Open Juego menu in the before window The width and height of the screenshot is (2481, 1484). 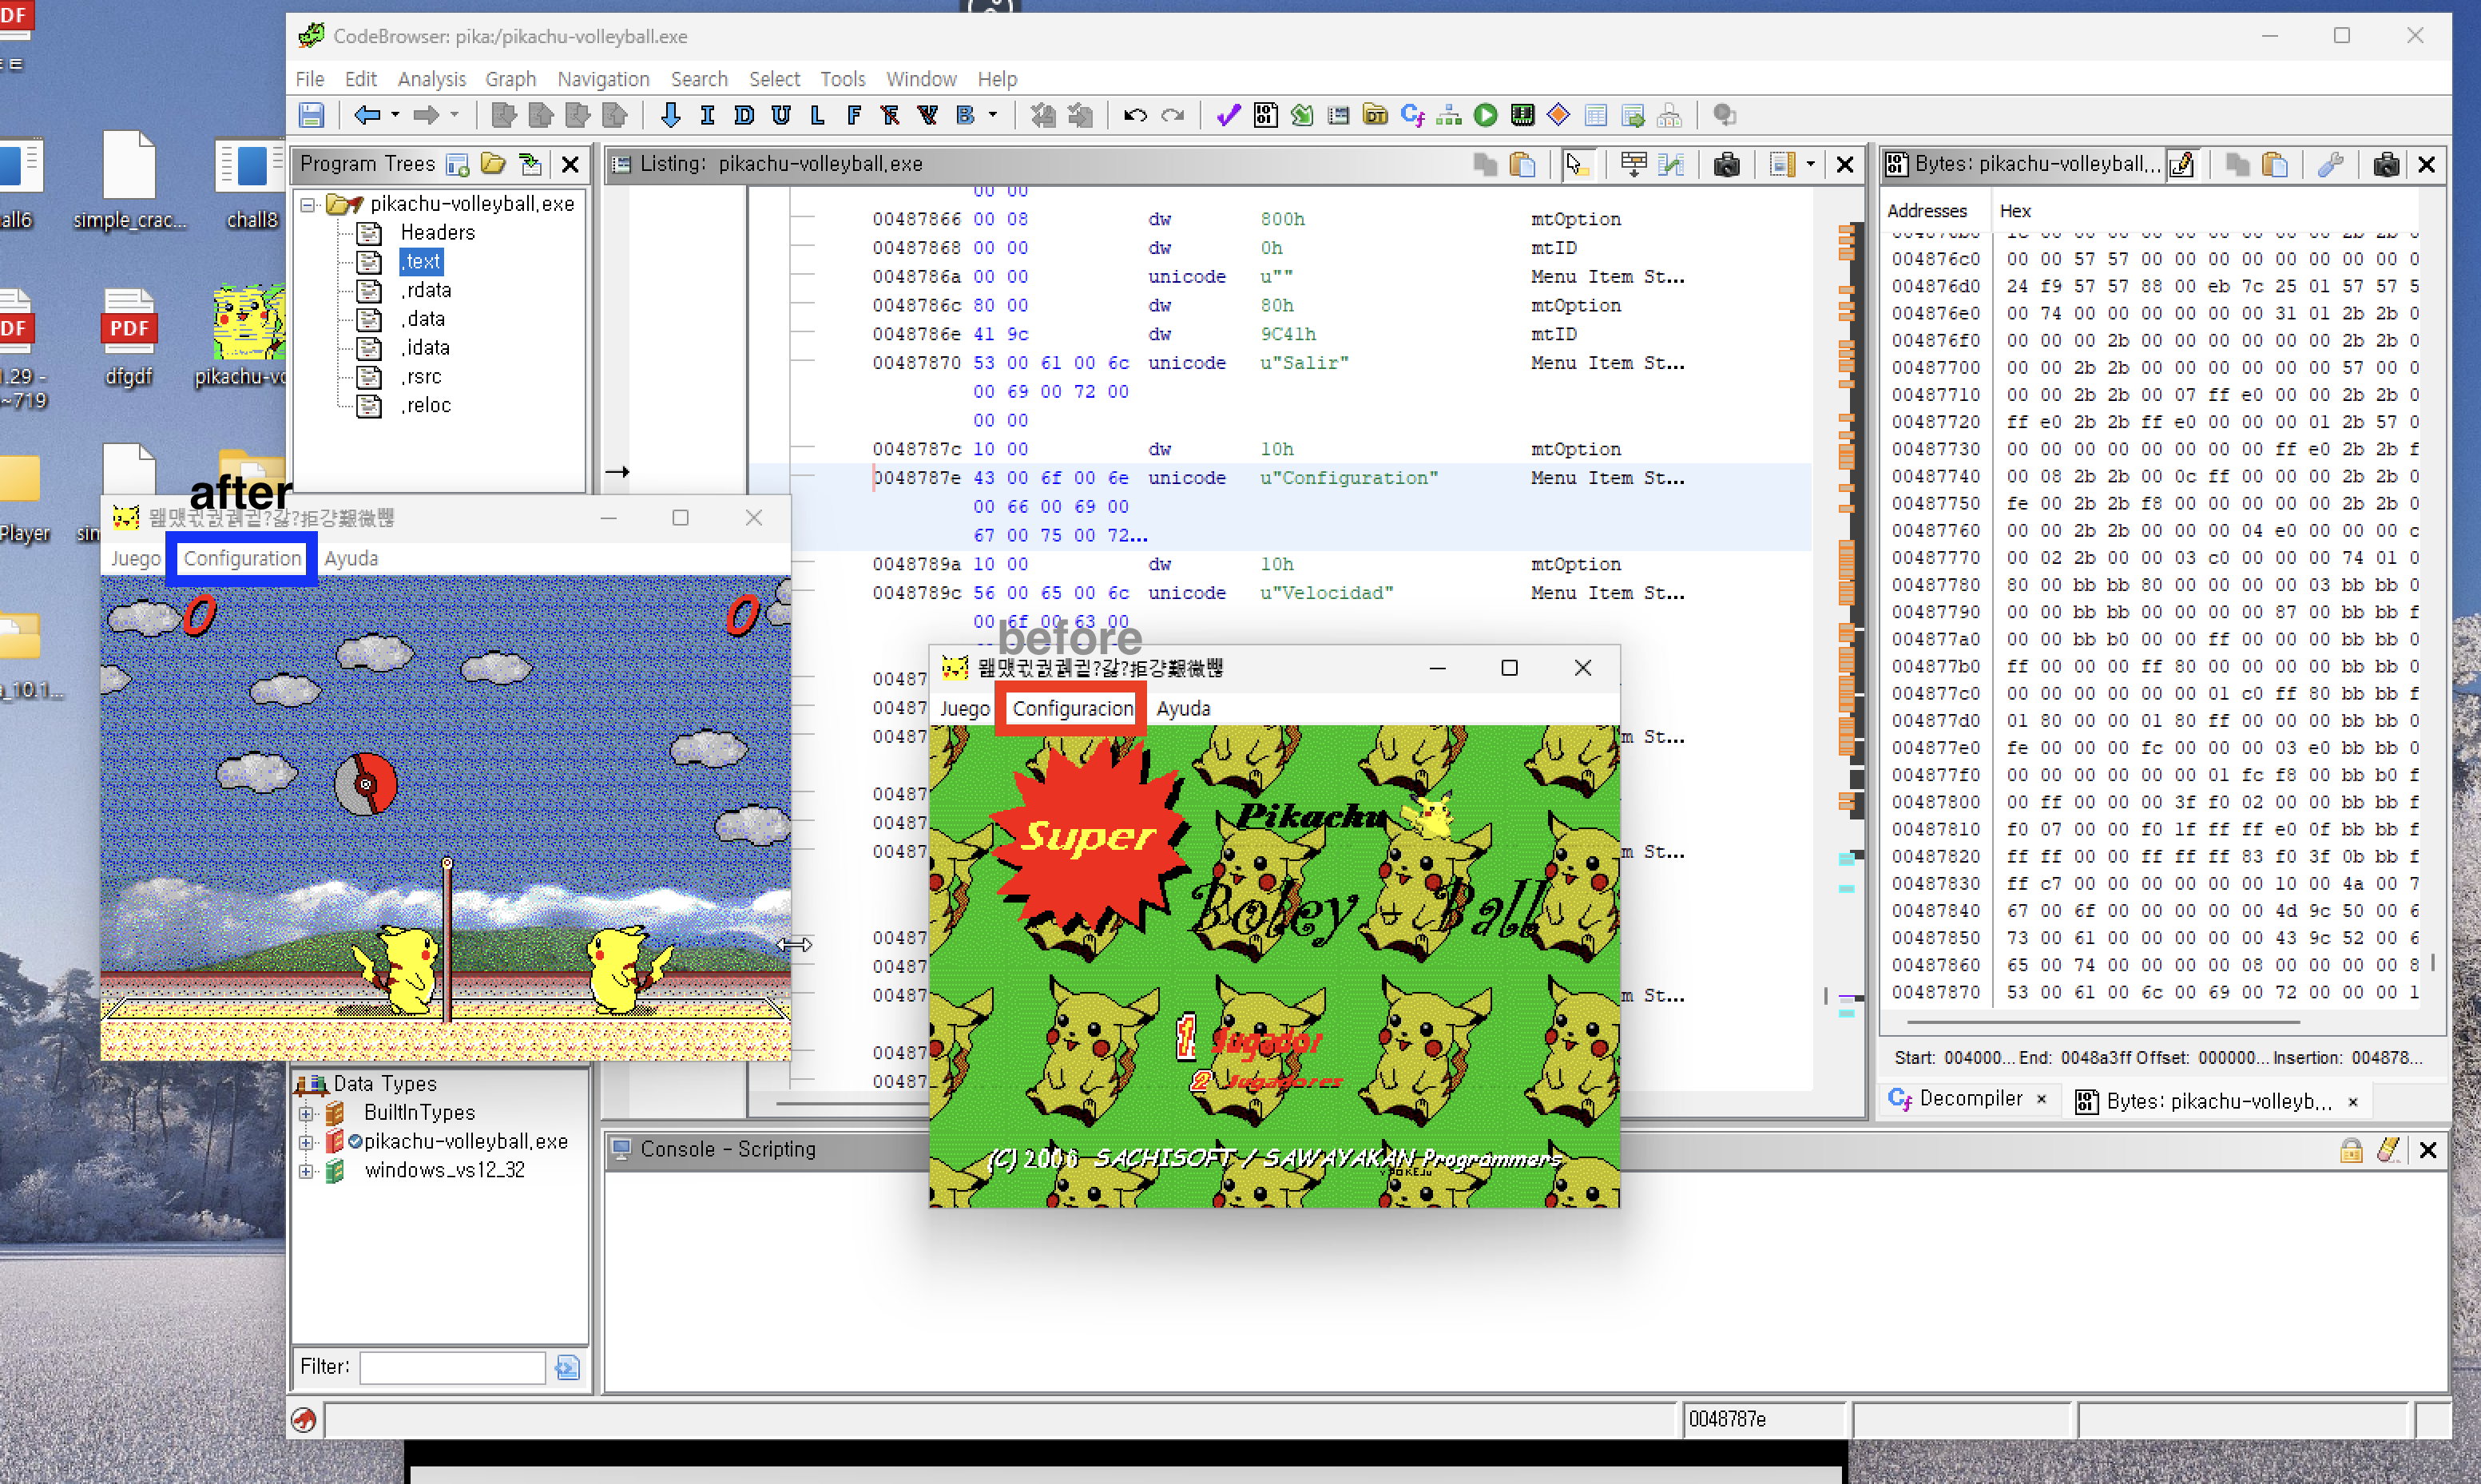964,709
